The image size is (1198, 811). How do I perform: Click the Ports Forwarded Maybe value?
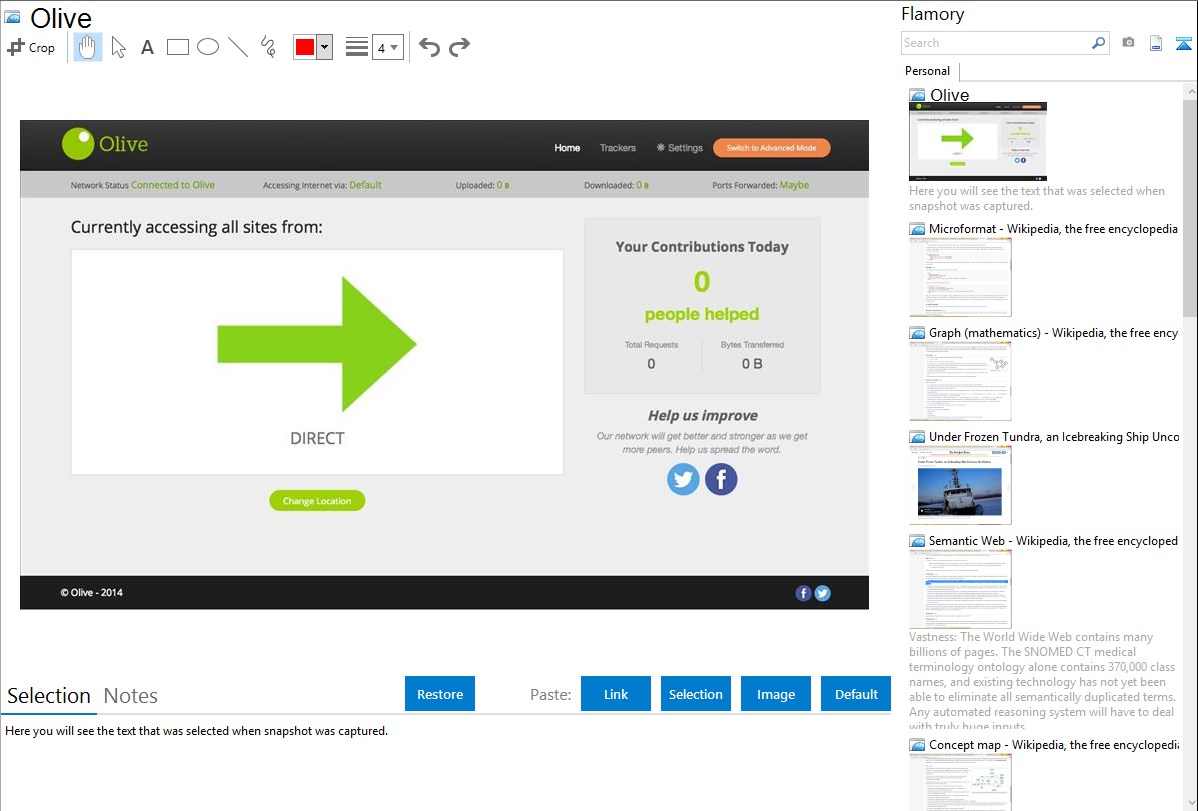point(794,185)
